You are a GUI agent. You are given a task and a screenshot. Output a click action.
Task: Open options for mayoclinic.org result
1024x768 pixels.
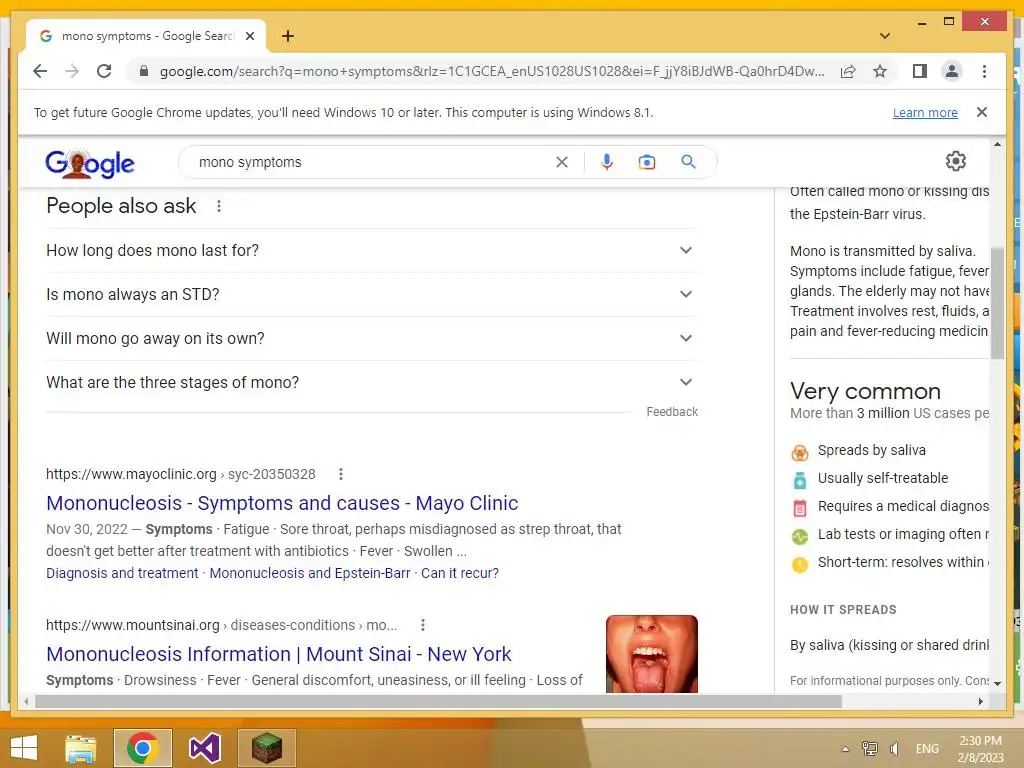pos(340,474)
